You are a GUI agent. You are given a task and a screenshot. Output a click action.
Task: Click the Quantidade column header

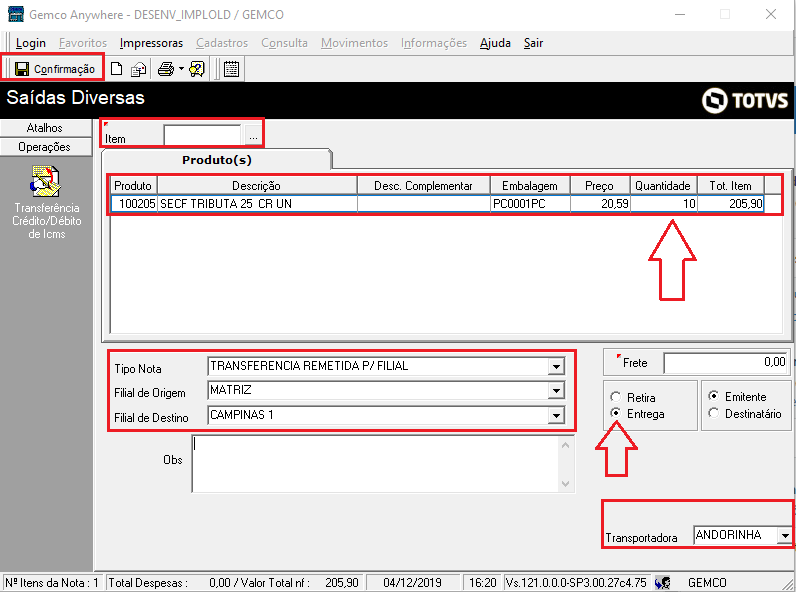(663, 185)
